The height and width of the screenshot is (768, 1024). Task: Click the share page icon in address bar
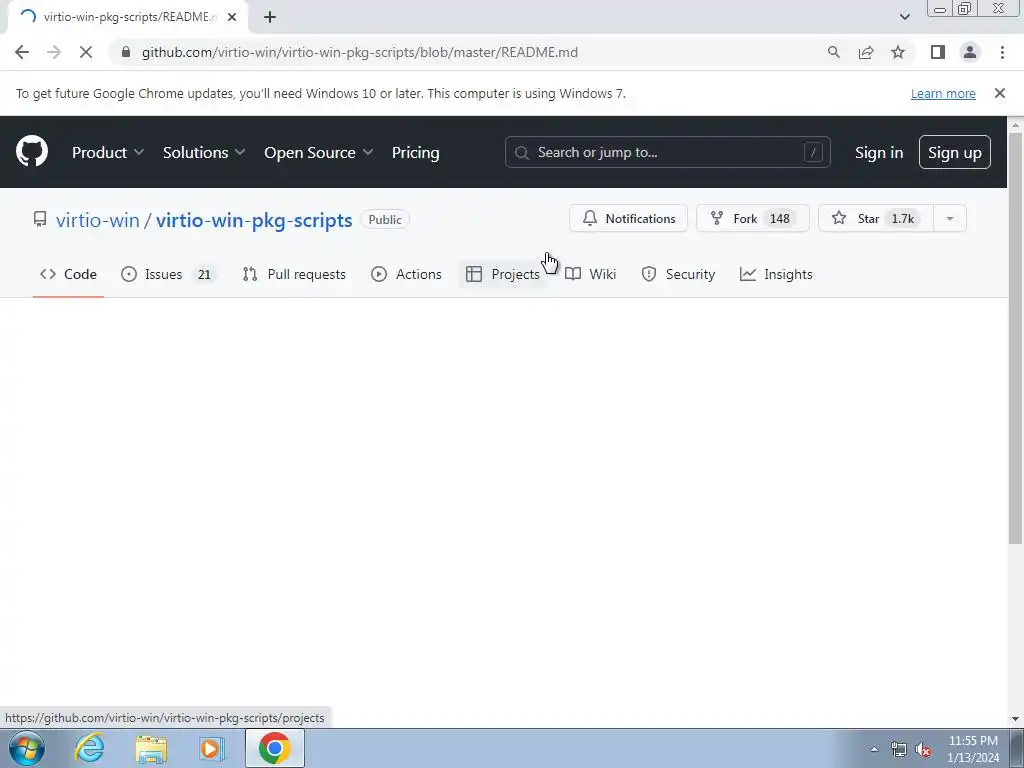(x=866, y=52)
